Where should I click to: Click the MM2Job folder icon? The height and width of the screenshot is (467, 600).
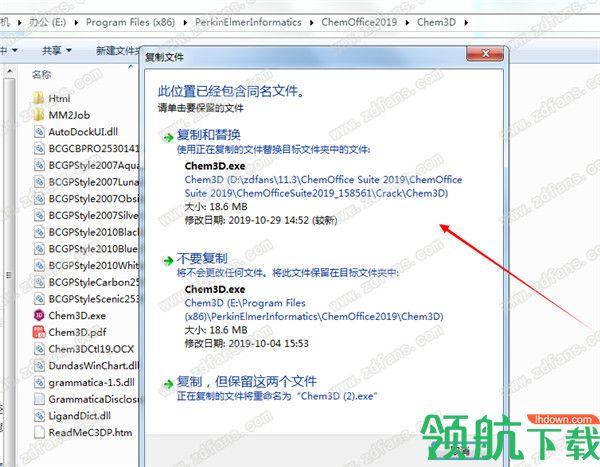coord(38,115)
